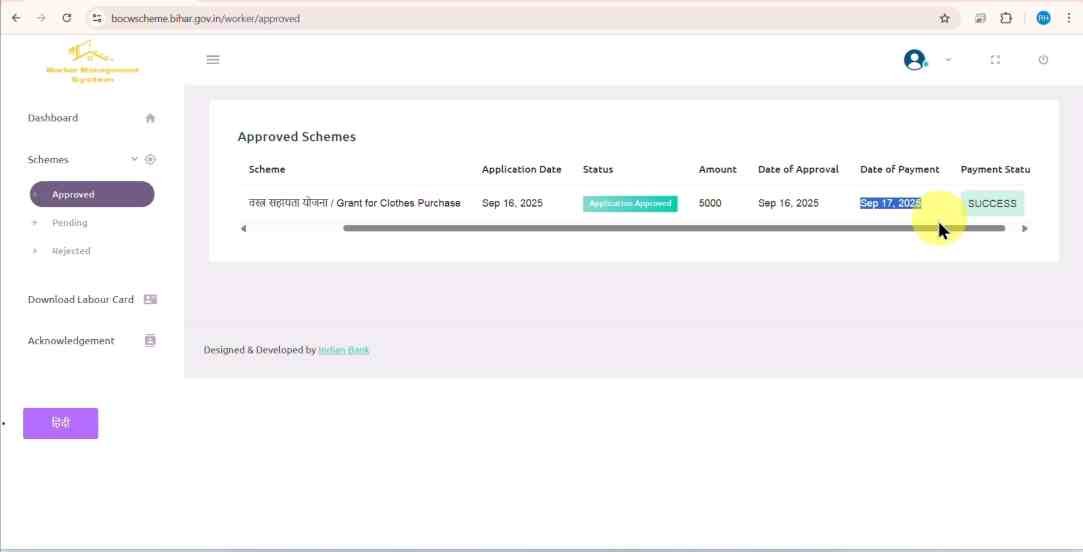1083x552 pixels.
Task: Open browser extensions puzzle icon
Action: click(1006, 18)
